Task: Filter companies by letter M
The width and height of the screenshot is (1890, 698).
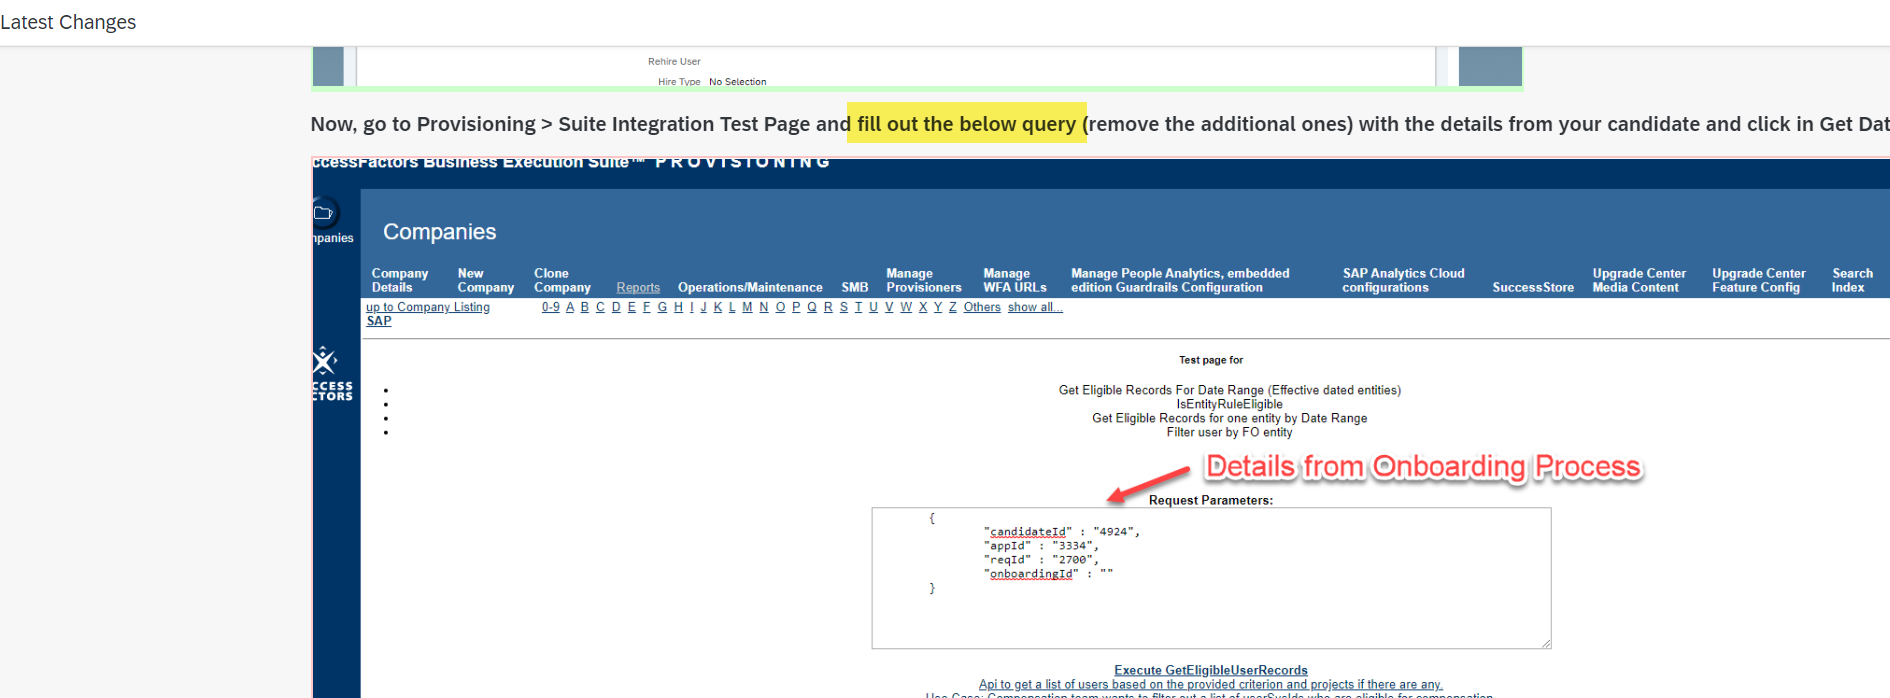Action: coord(747,307)
